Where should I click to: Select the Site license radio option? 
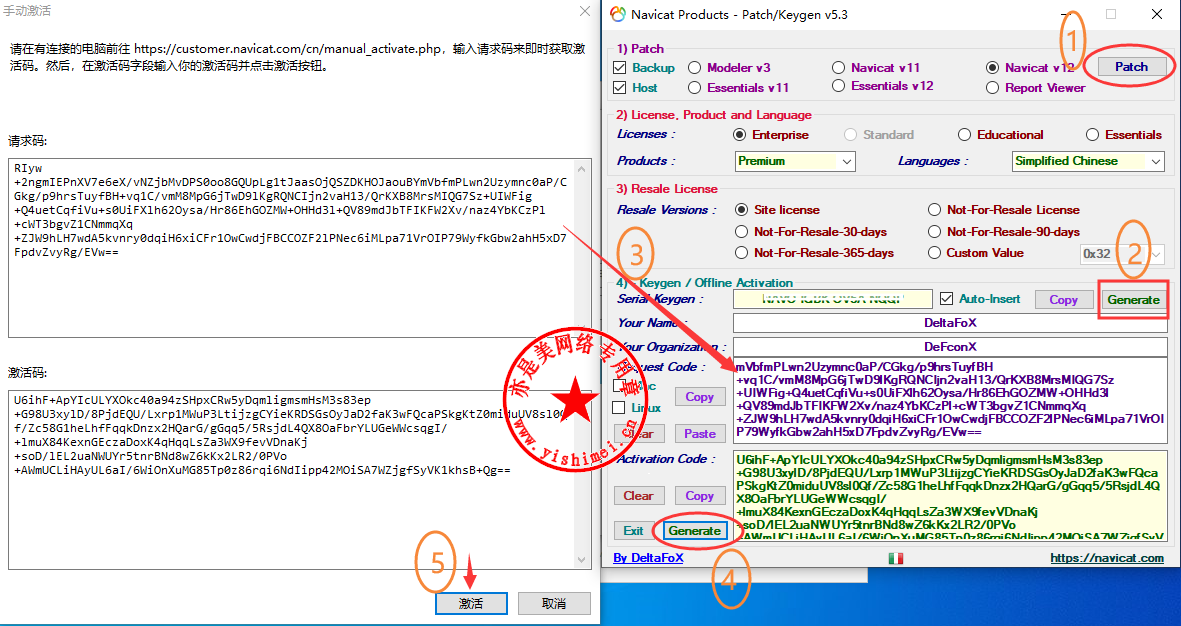click(741, 210)
